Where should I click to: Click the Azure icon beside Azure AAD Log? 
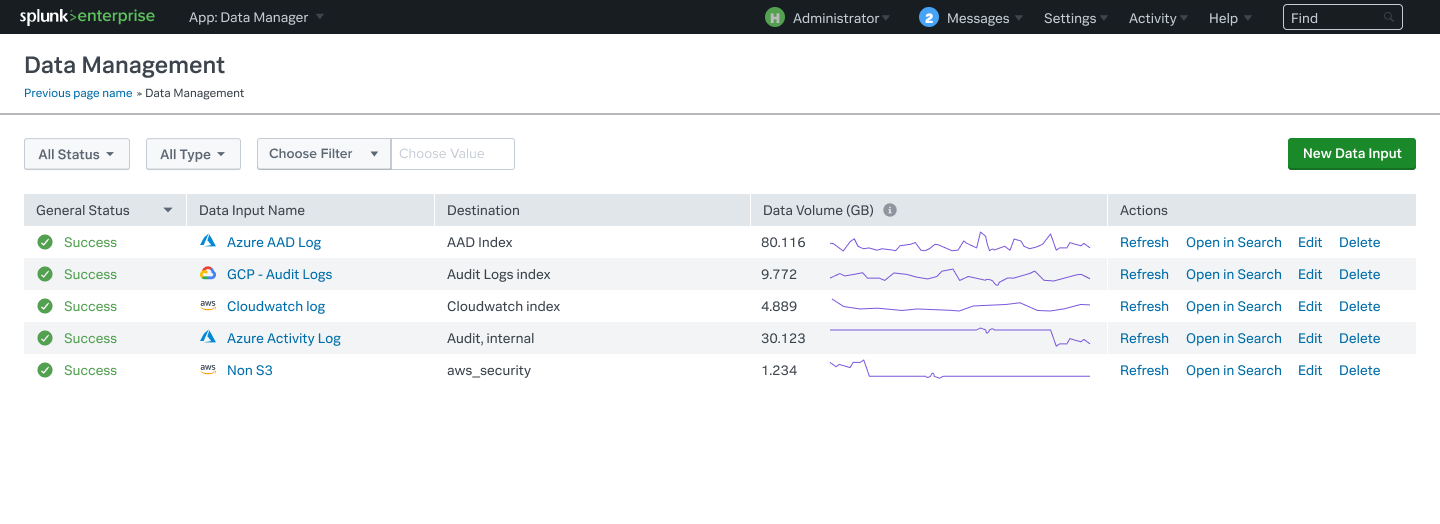coord(208,242)
